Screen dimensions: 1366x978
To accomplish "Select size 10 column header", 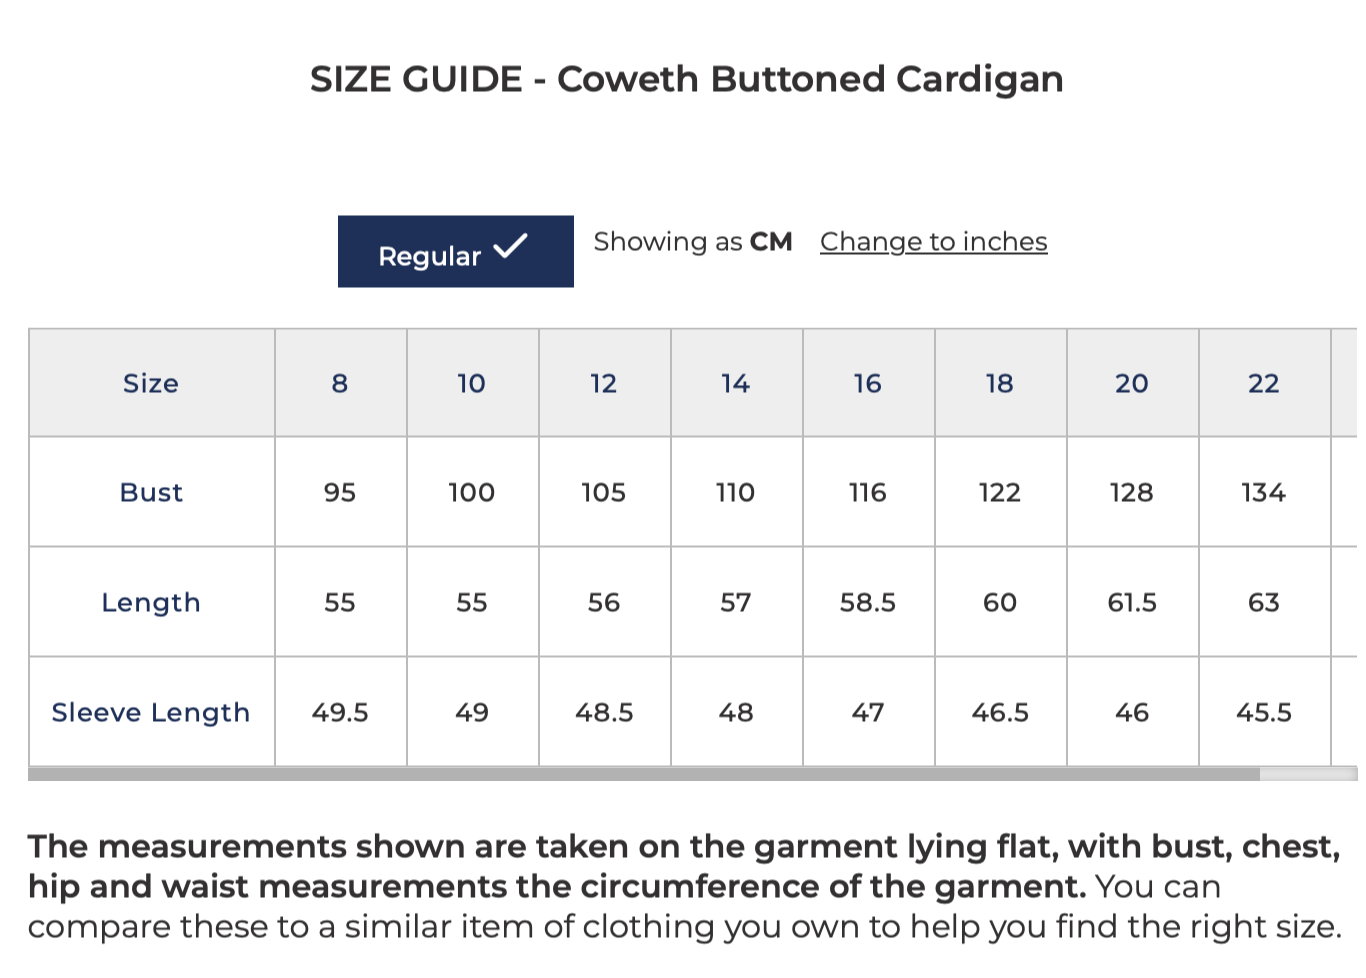I will pos(472,383).
